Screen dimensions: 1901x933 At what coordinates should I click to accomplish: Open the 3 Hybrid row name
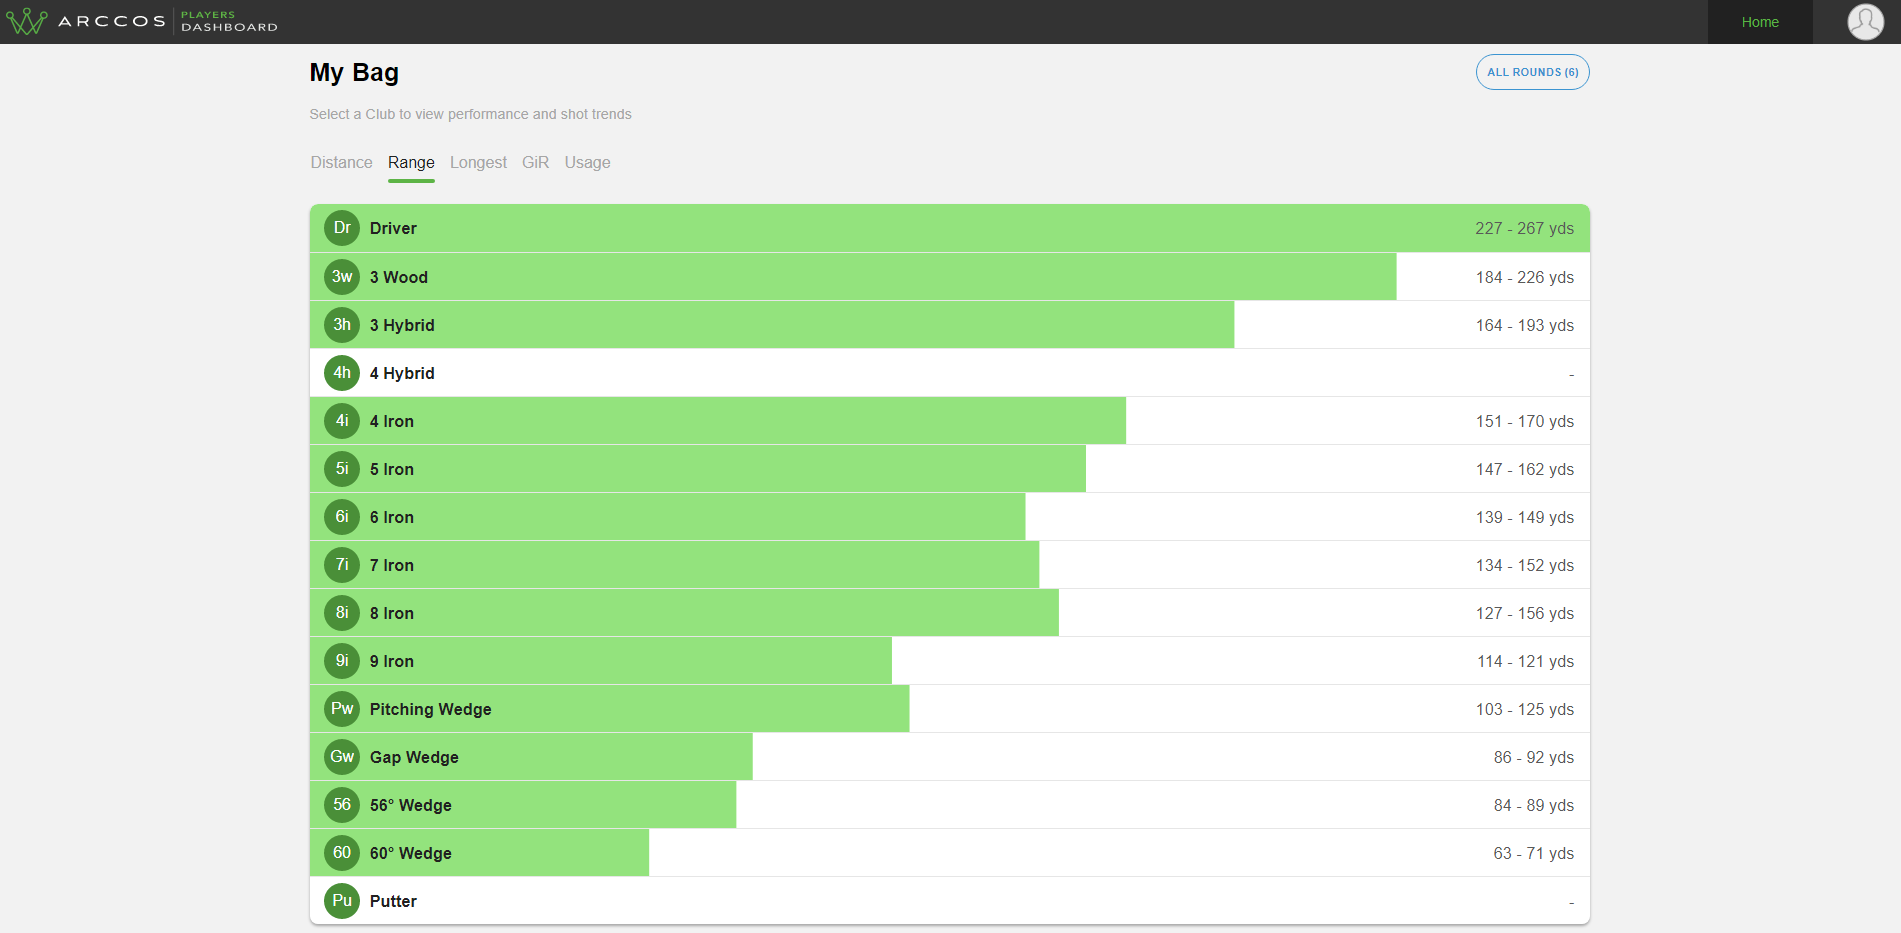point(402,325)
